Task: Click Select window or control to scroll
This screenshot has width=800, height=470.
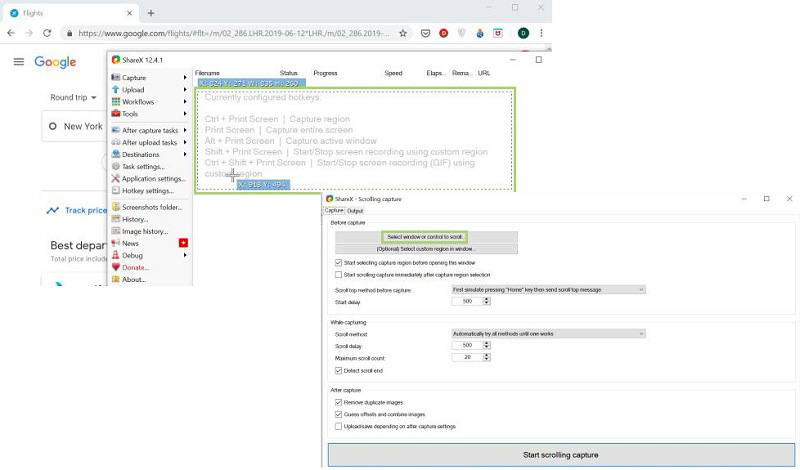Action: [x=425, y=237]
